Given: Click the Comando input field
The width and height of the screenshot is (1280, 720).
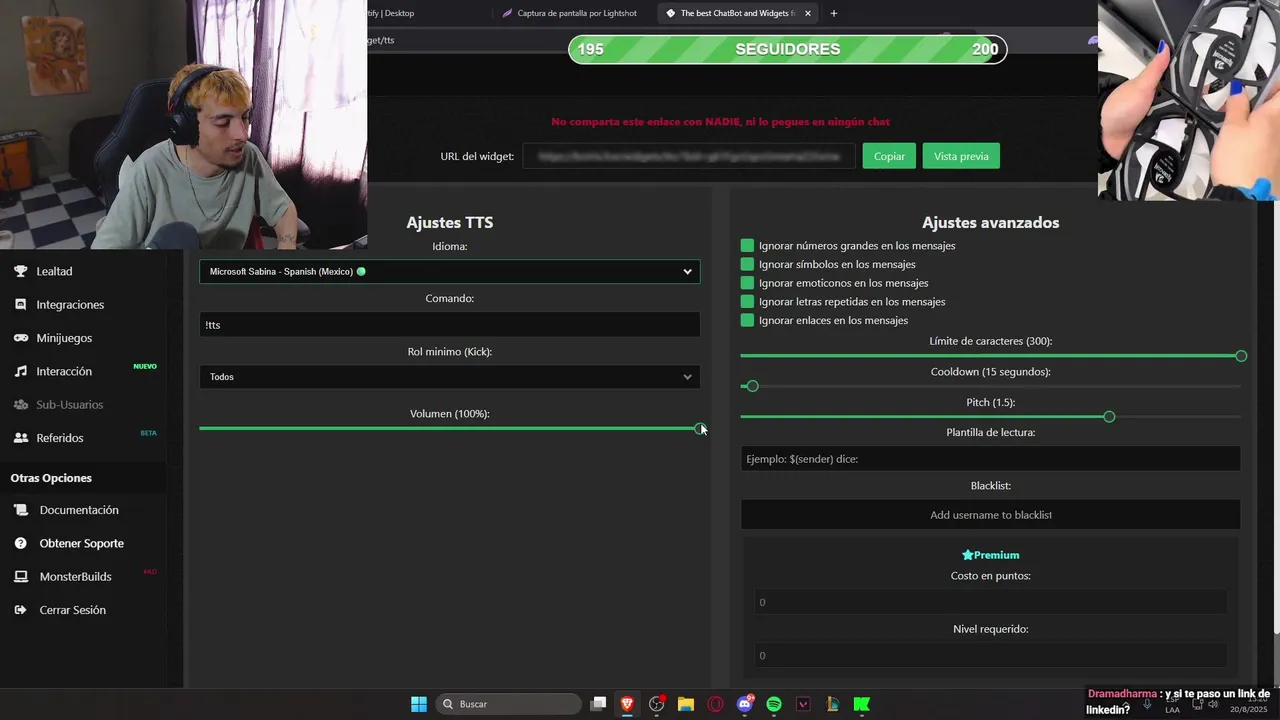Looking at the screenshot, I should [450, 325].
